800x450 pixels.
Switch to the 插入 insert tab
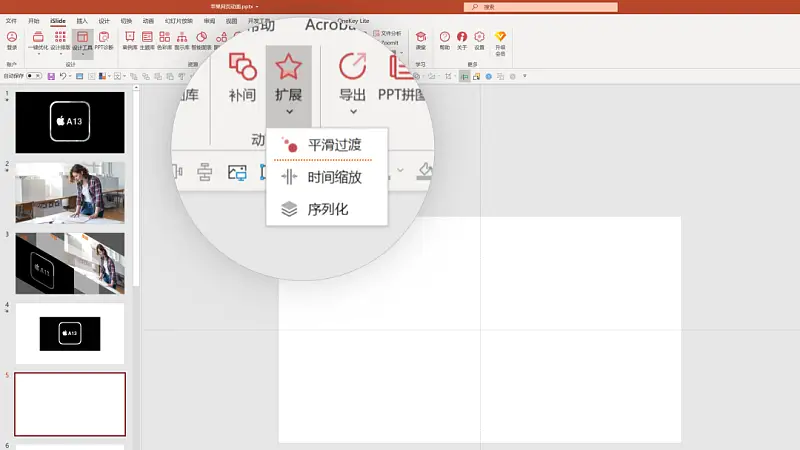(x=82, y=21)
